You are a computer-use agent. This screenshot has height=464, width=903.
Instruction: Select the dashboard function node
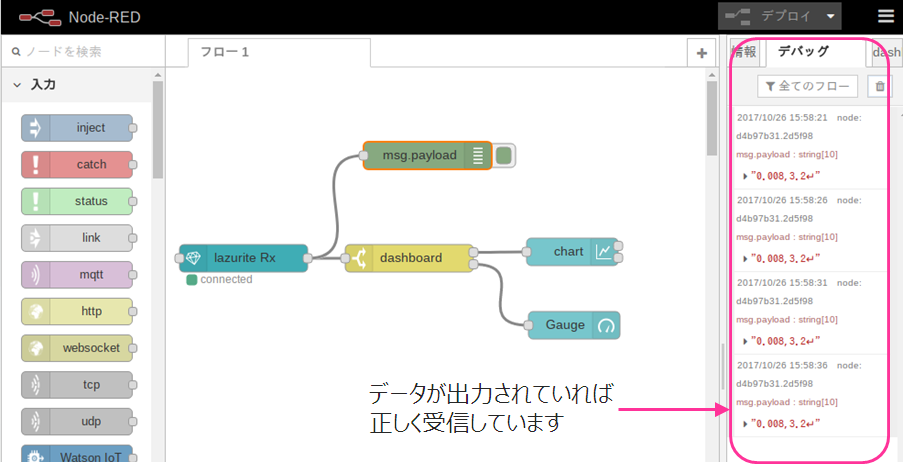click(409, 258)
